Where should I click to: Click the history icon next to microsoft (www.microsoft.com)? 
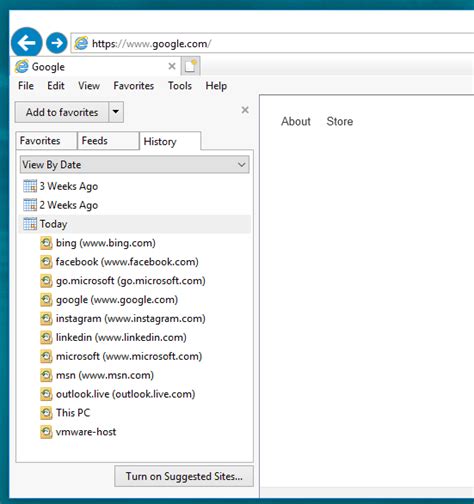(46, 356)
